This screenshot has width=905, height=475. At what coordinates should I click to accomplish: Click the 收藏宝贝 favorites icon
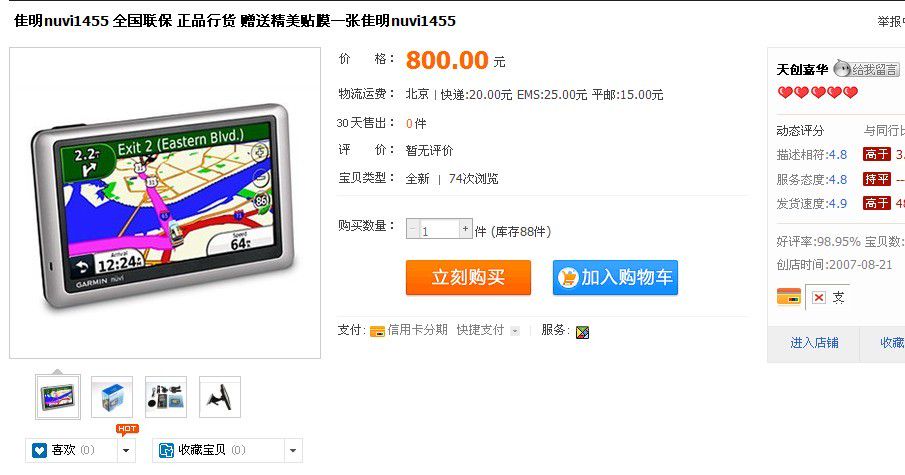click(x=166, y=450)
